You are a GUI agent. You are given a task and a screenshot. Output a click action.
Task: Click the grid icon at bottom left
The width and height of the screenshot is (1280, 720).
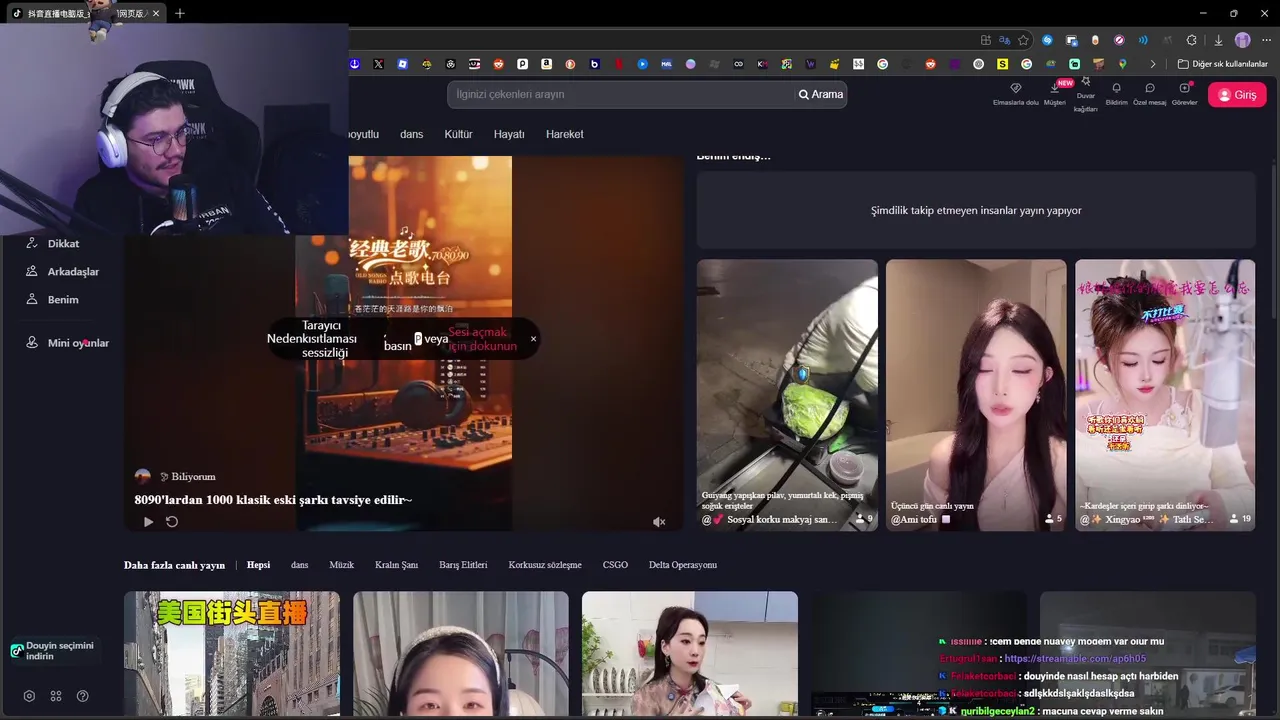click(x=56, y=696)
